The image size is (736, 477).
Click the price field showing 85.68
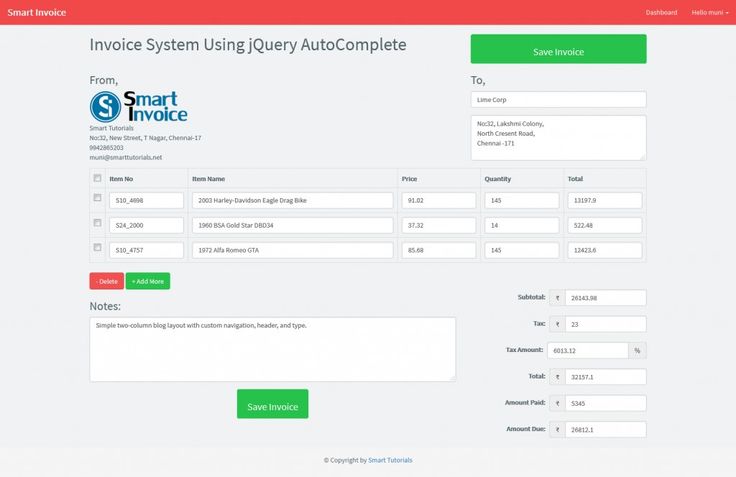pyautogui.click(x=438, y=250)
